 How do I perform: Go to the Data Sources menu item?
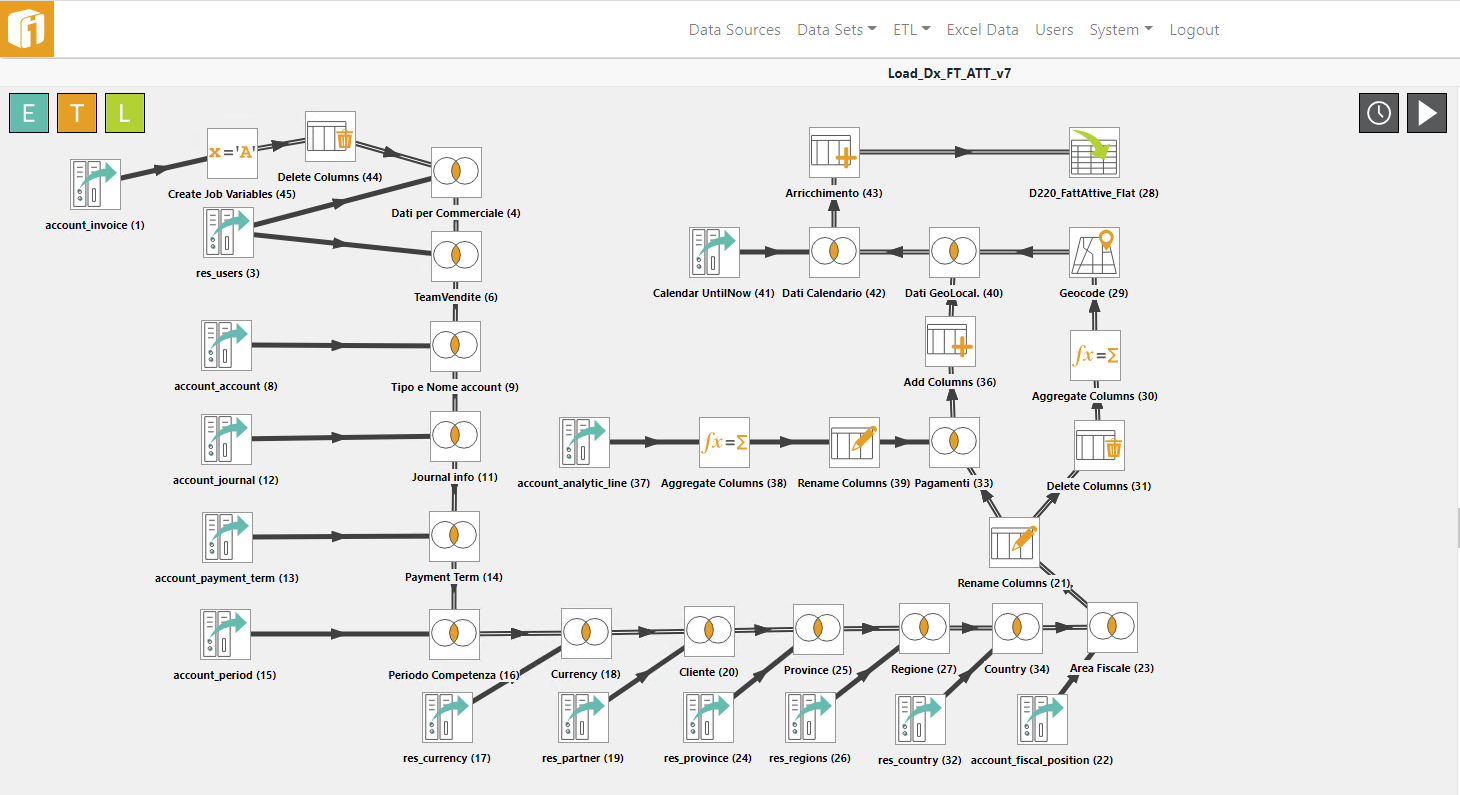pos(734,29)
